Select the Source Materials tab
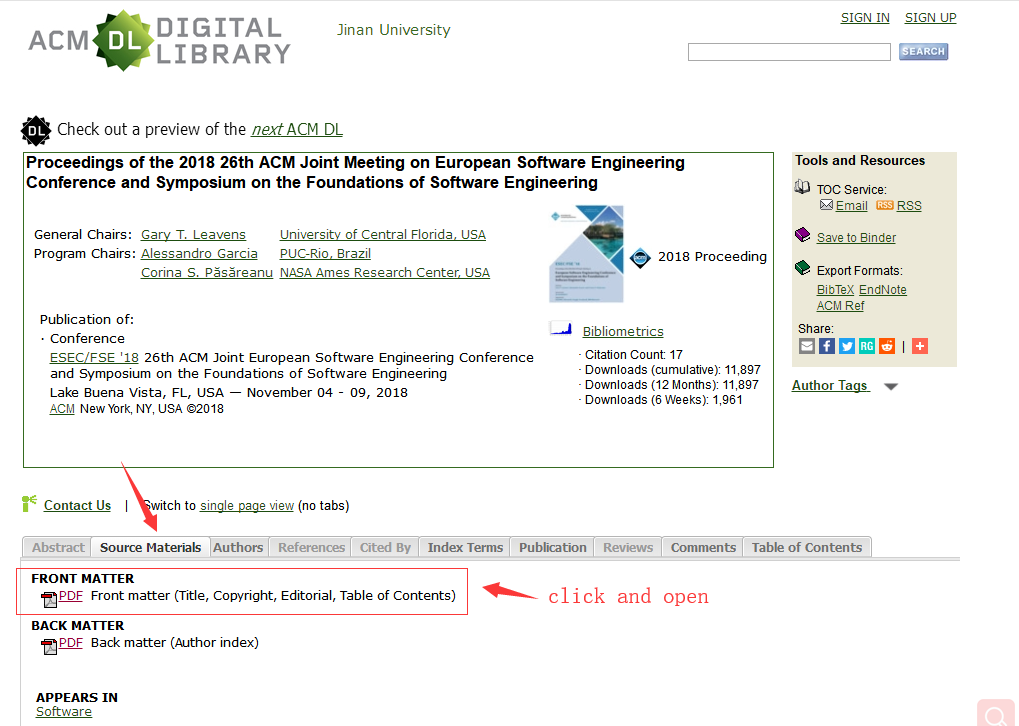The image size is (1019, 726). [150, 547]
